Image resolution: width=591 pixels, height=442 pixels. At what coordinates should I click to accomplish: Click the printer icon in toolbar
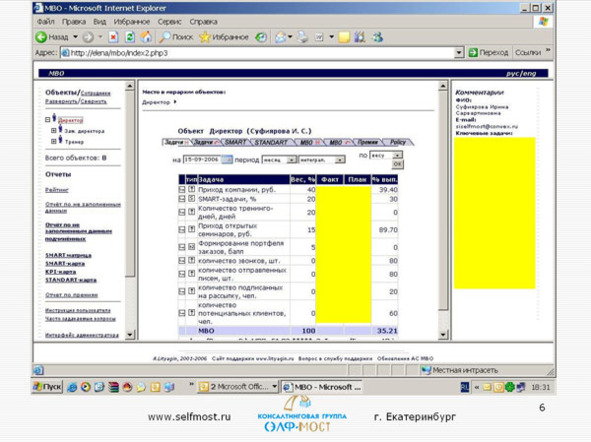pos(303,37)
